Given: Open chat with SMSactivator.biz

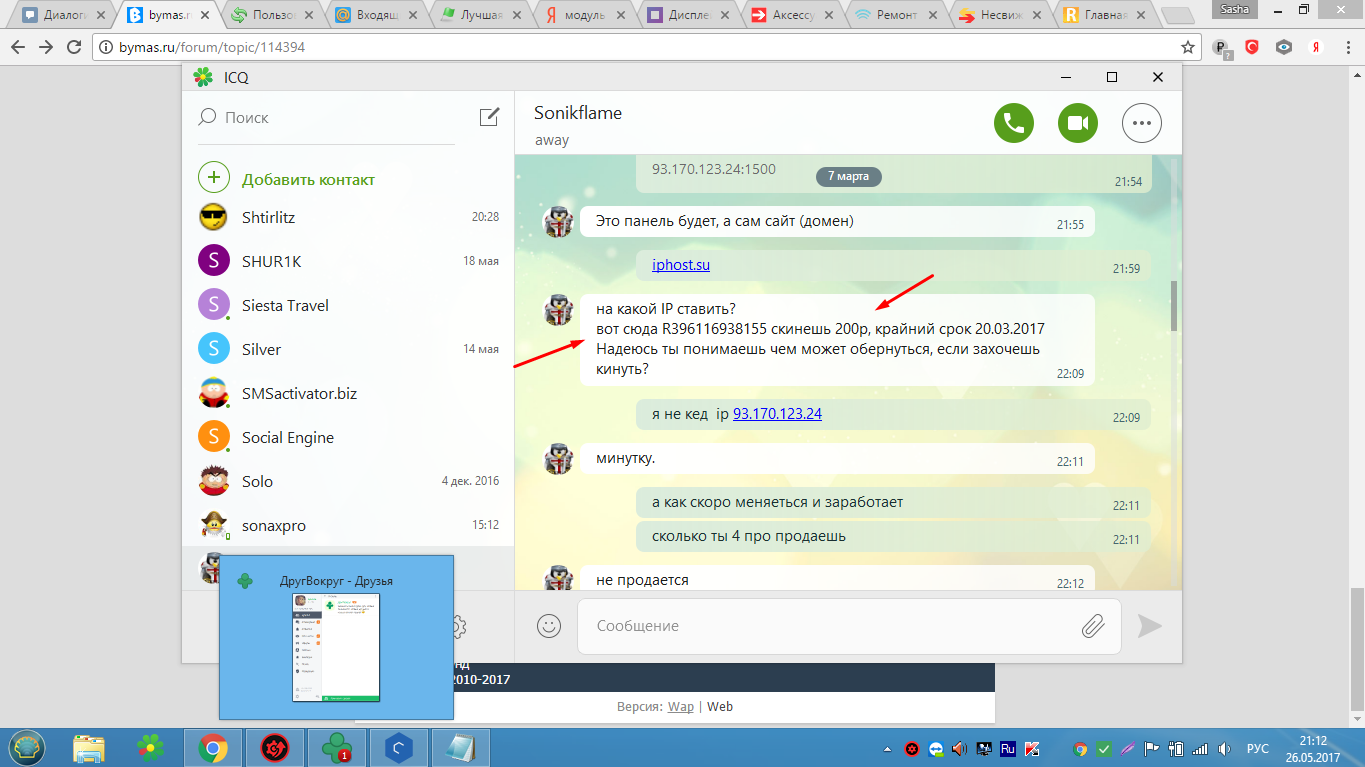Looking at the screenshot, I should (x=299, y=393).
